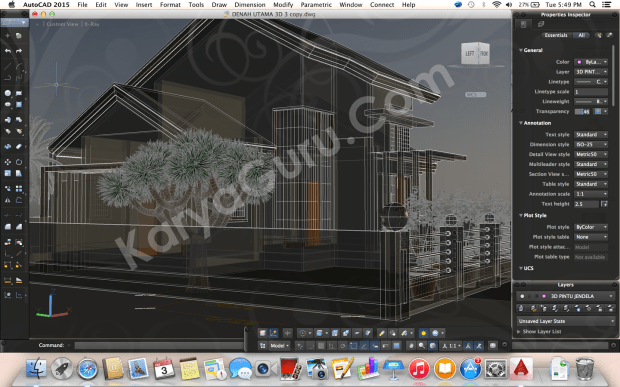Select the Move tool
Screen dimensions: 620x387
tap(8, 162)
